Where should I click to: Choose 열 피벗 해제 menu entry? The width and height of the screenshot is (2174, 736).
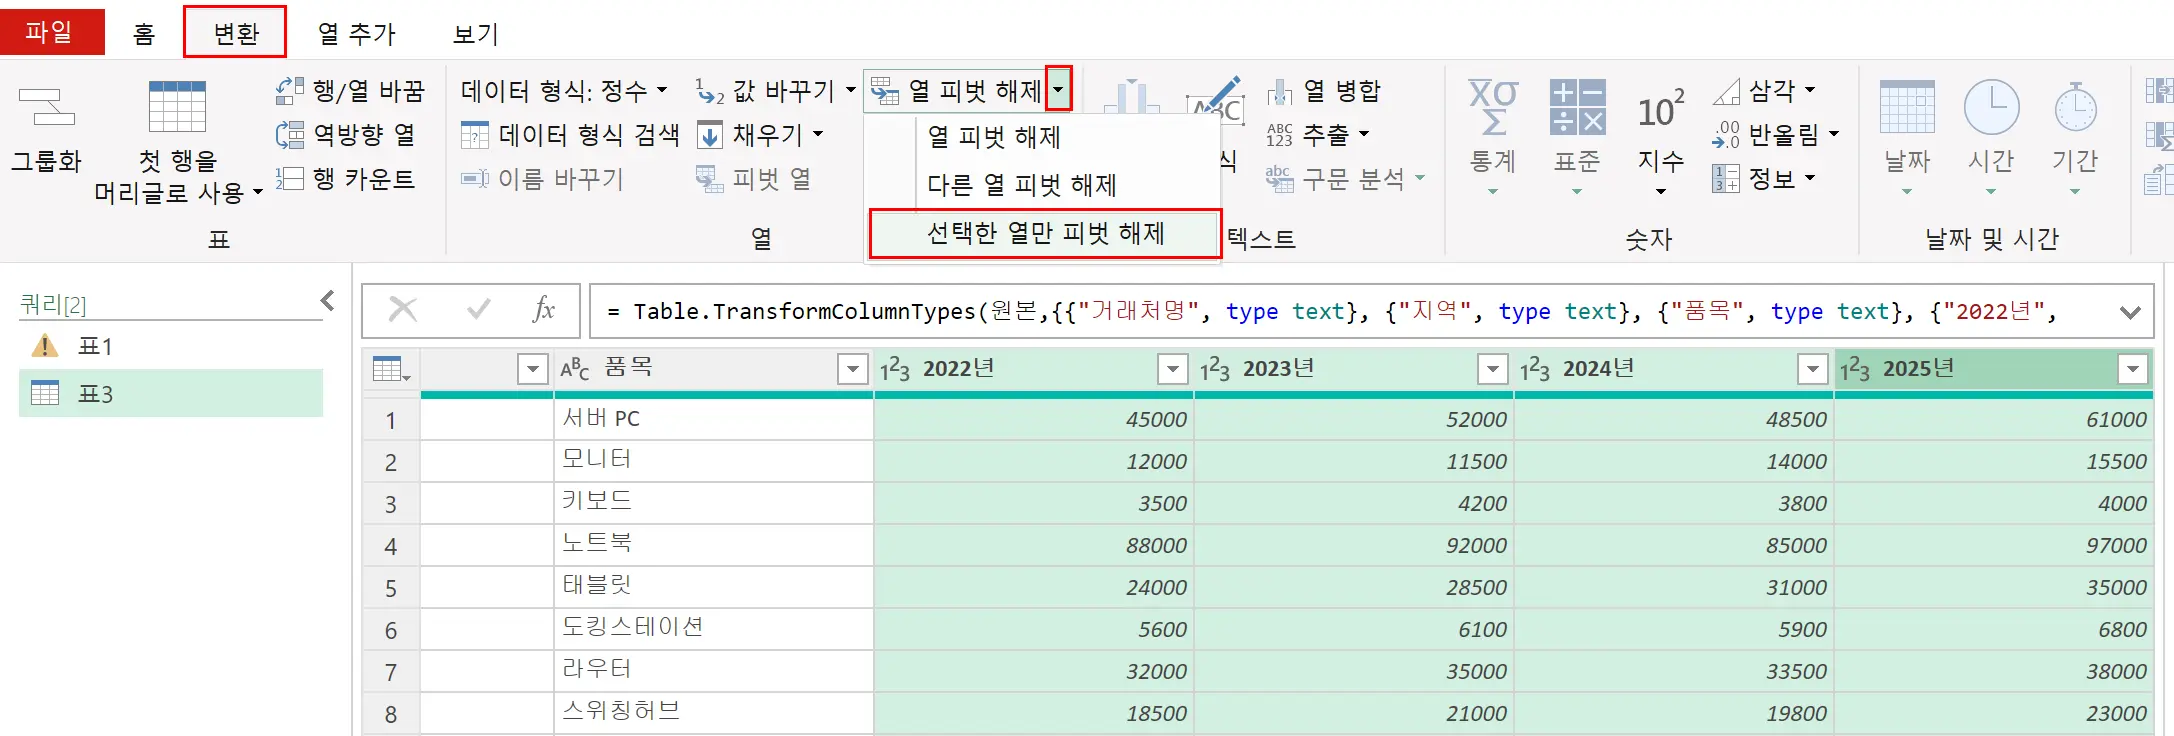point(1043,137)
